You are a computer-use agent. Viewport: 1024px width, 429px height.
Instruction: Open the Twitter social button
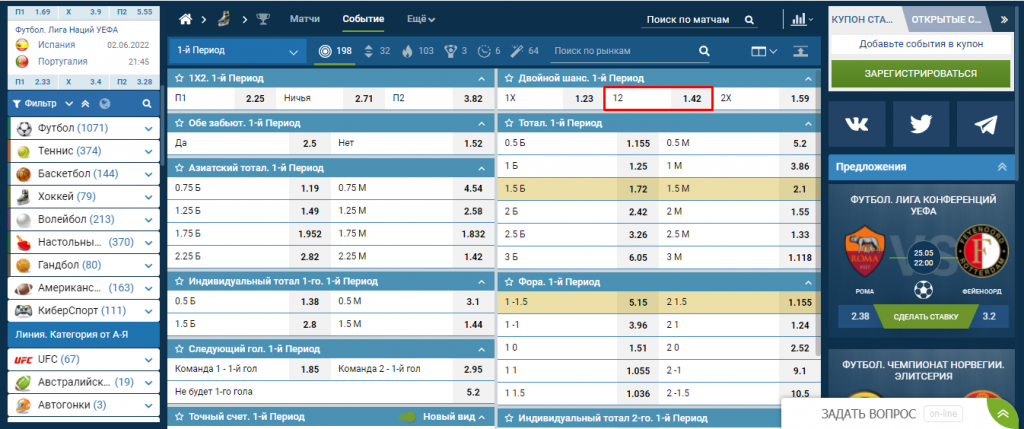921,124
